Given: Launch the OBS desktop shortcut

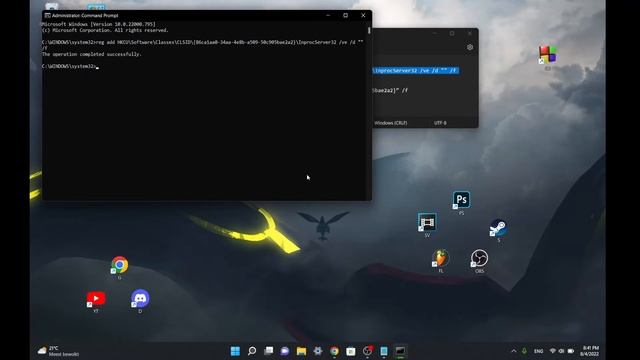Looking at the screenshot, I should (x=479, y=258).
